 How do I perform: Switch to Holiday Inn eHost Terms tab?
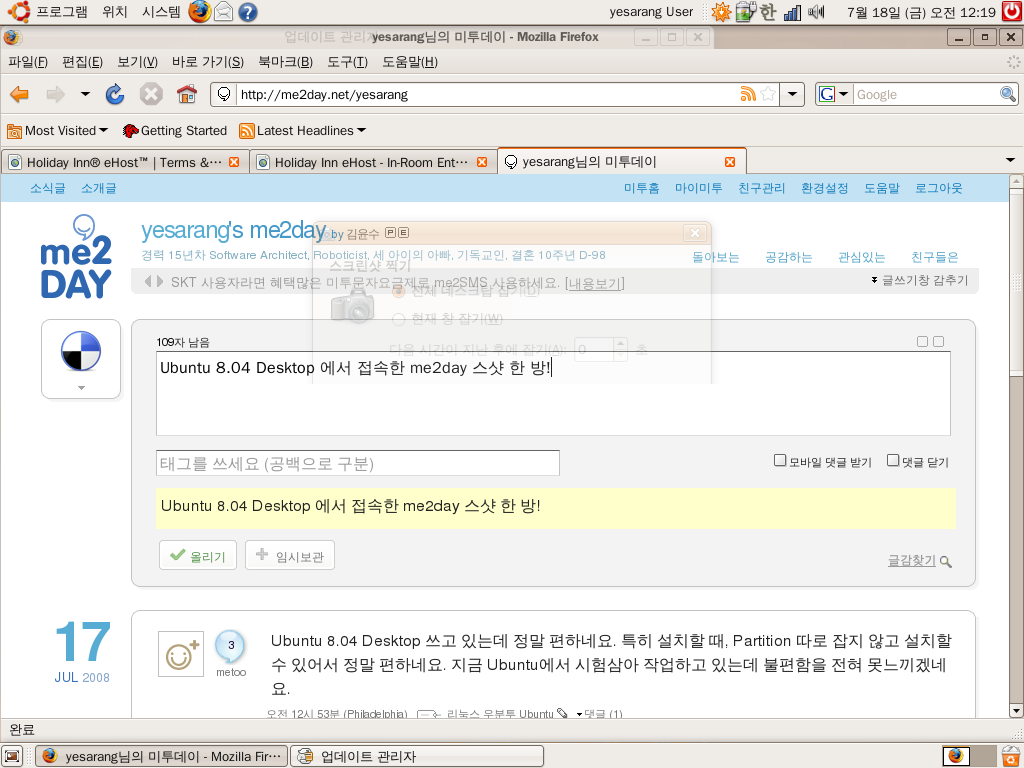click(123, 162)
